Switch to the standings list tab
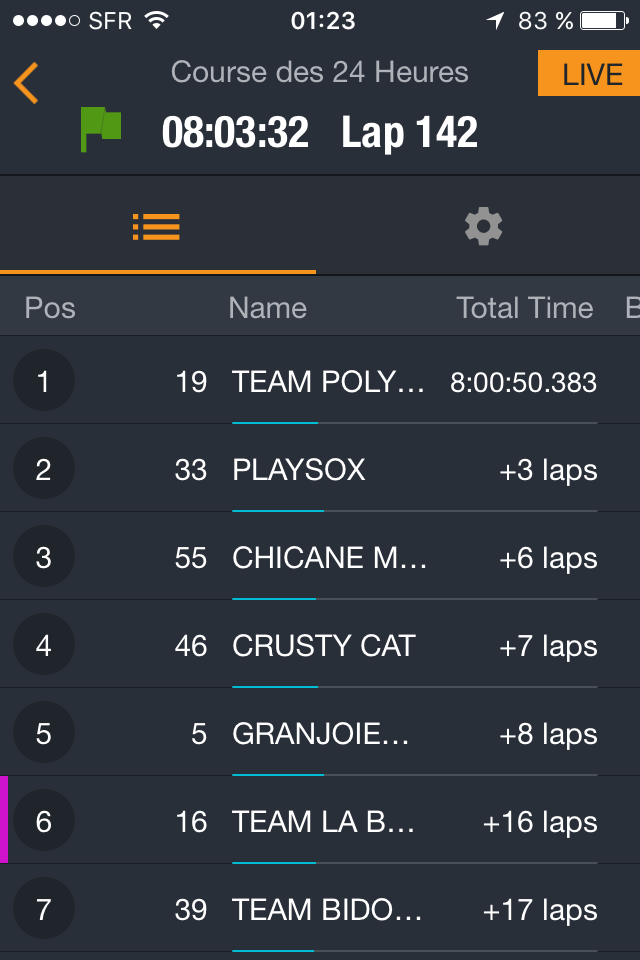This screenshot has height=960, width=640. [x=157, y=227]
